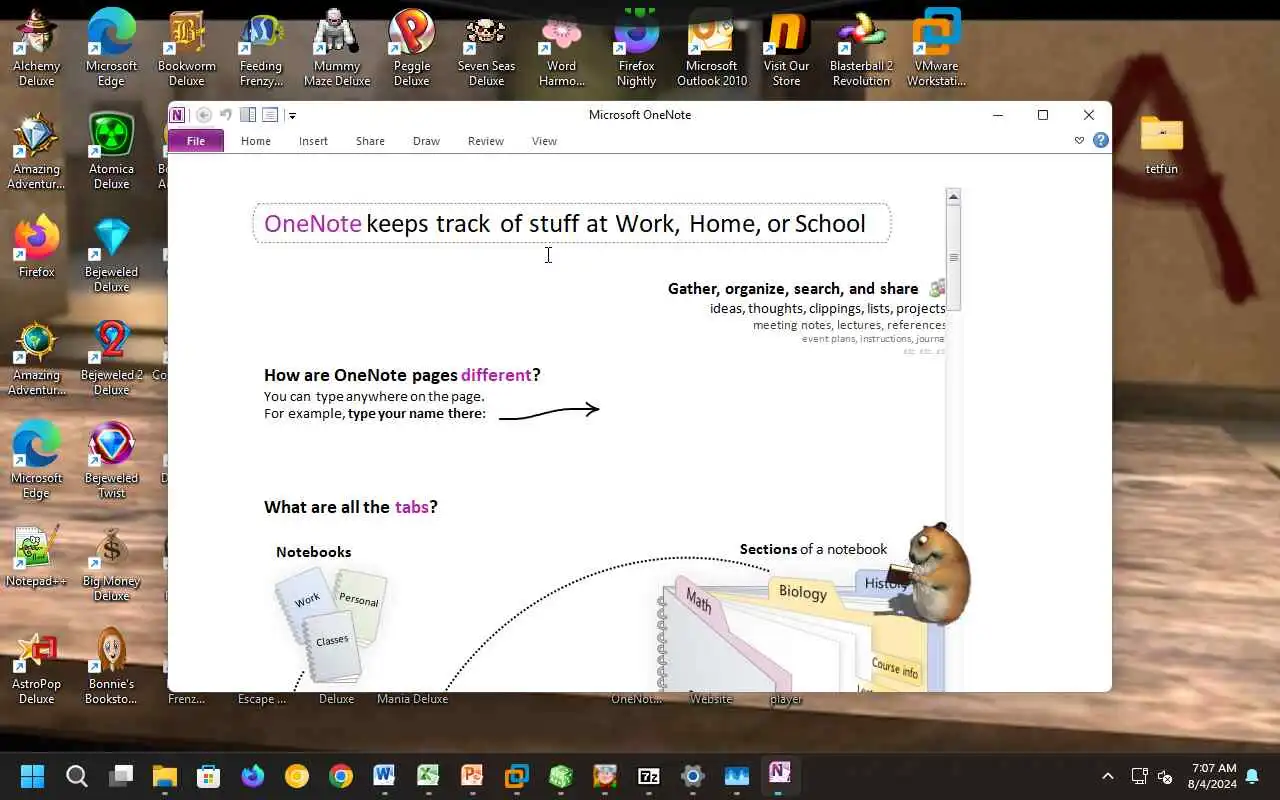Expand the ribbon using the chevron arrow
This screenshot has width=1280, height=800.
point(1079,141)
